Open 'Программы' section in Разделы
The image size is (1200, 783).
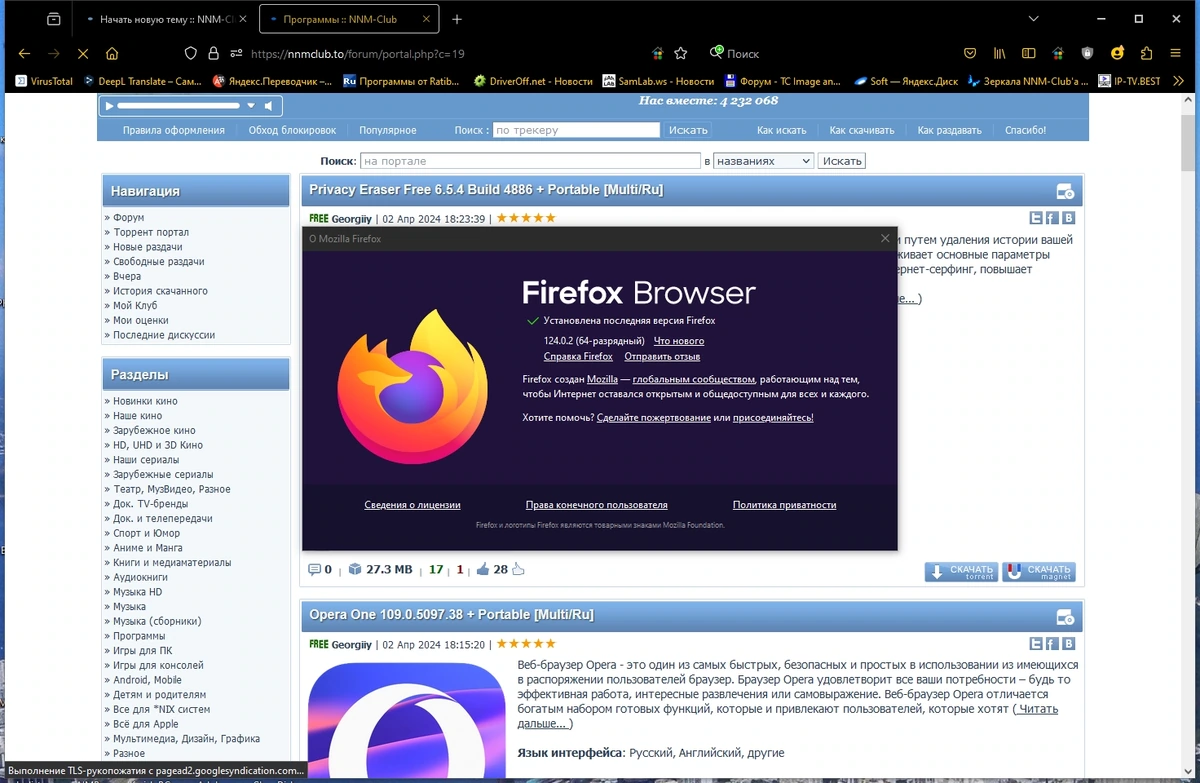pos(139,636)
